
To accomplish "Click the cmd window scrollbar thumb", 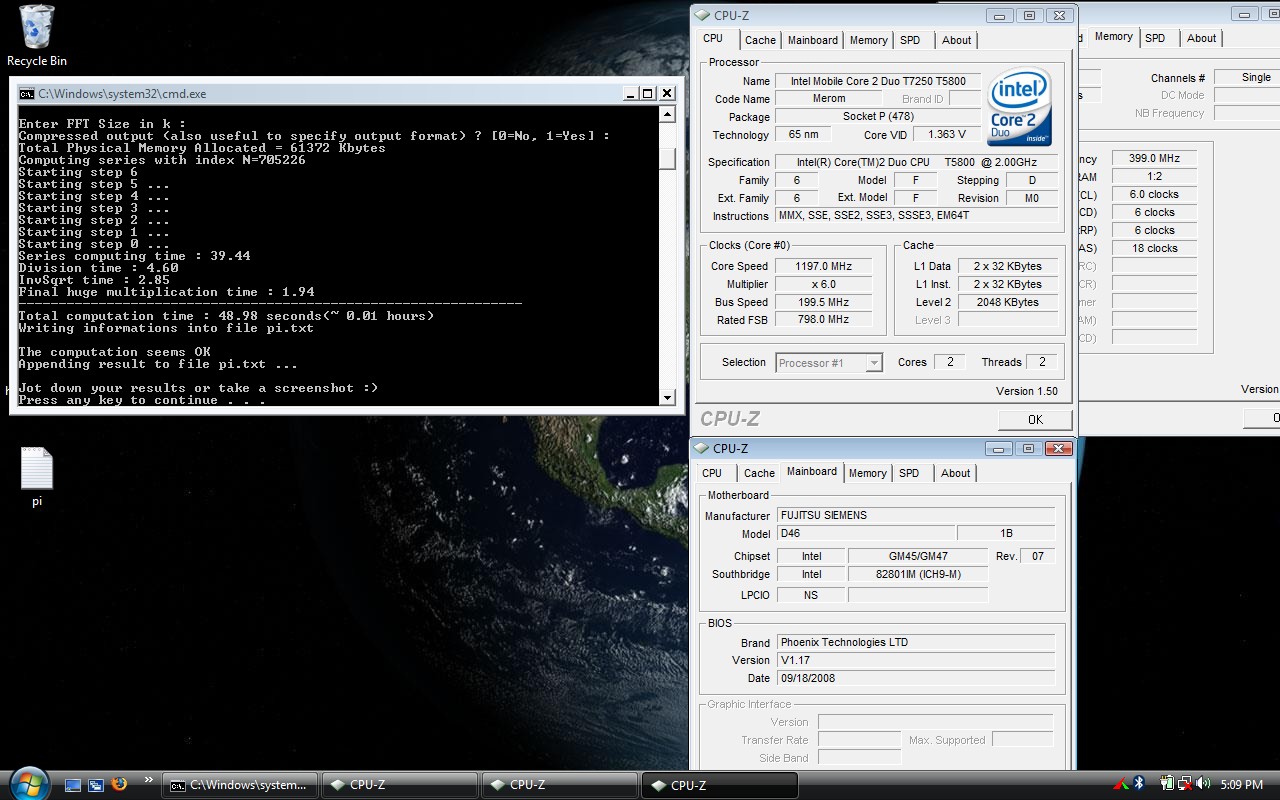I will [x=667, y=159].
